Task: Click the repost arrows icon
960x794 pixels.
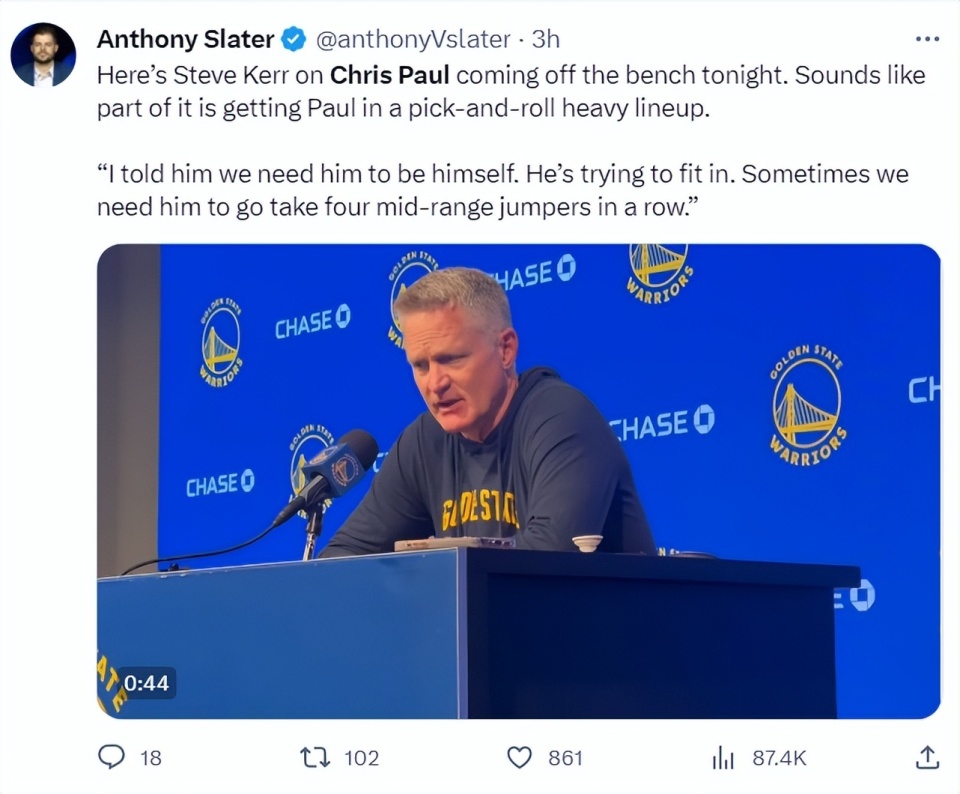Action: tap(317, 758)
